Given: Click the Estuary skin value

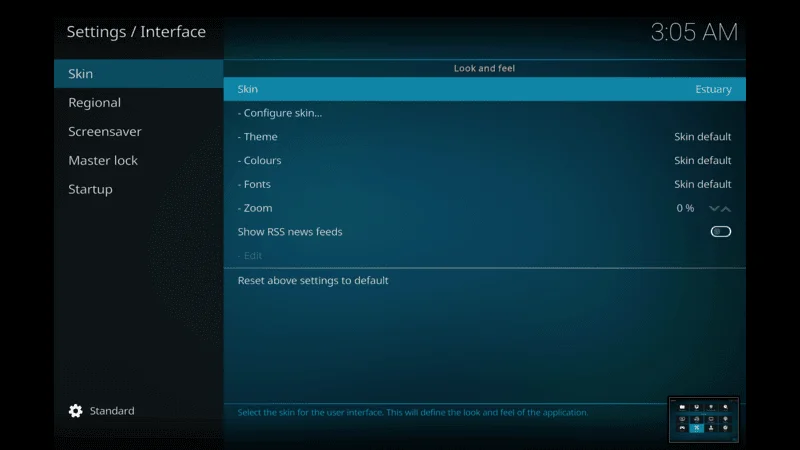Looking at the screenshot, I should coord(713,89).
